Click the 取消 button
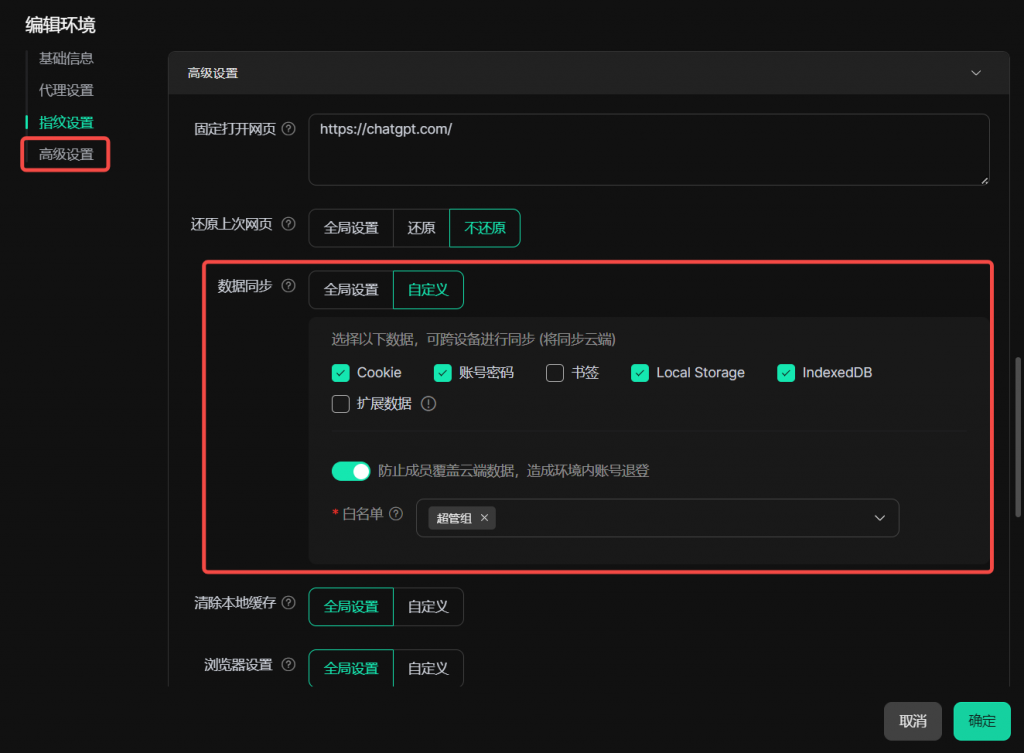The height and width of the screenshot is (753, 1024). 912,721
